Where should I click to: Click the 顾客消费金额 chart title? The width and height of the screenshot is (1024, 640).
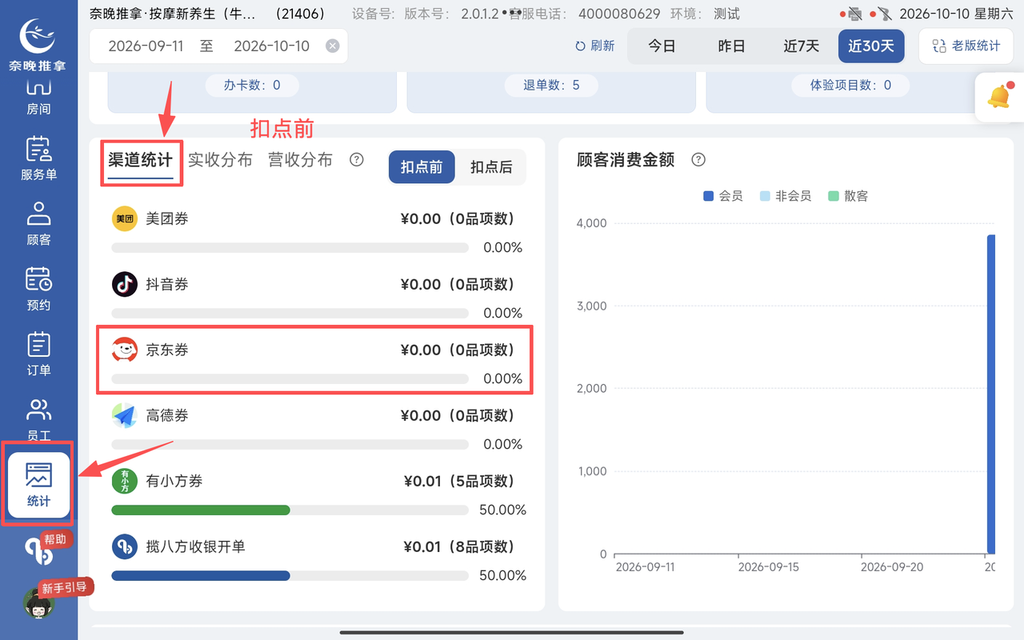click(x=625, y=160)
